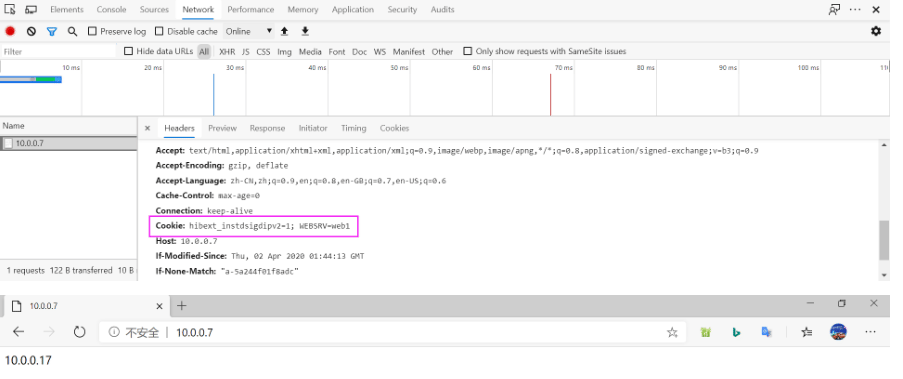Open the request Initiator tab

[x=313, y=128]
